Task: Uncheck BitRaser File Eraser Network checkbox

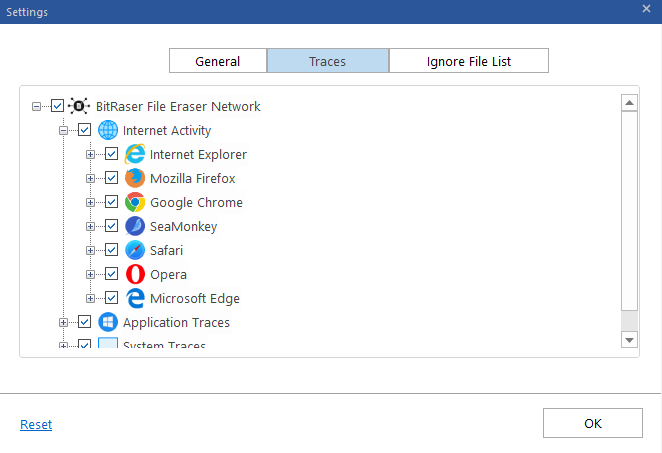Action: [x=57, y=106]
